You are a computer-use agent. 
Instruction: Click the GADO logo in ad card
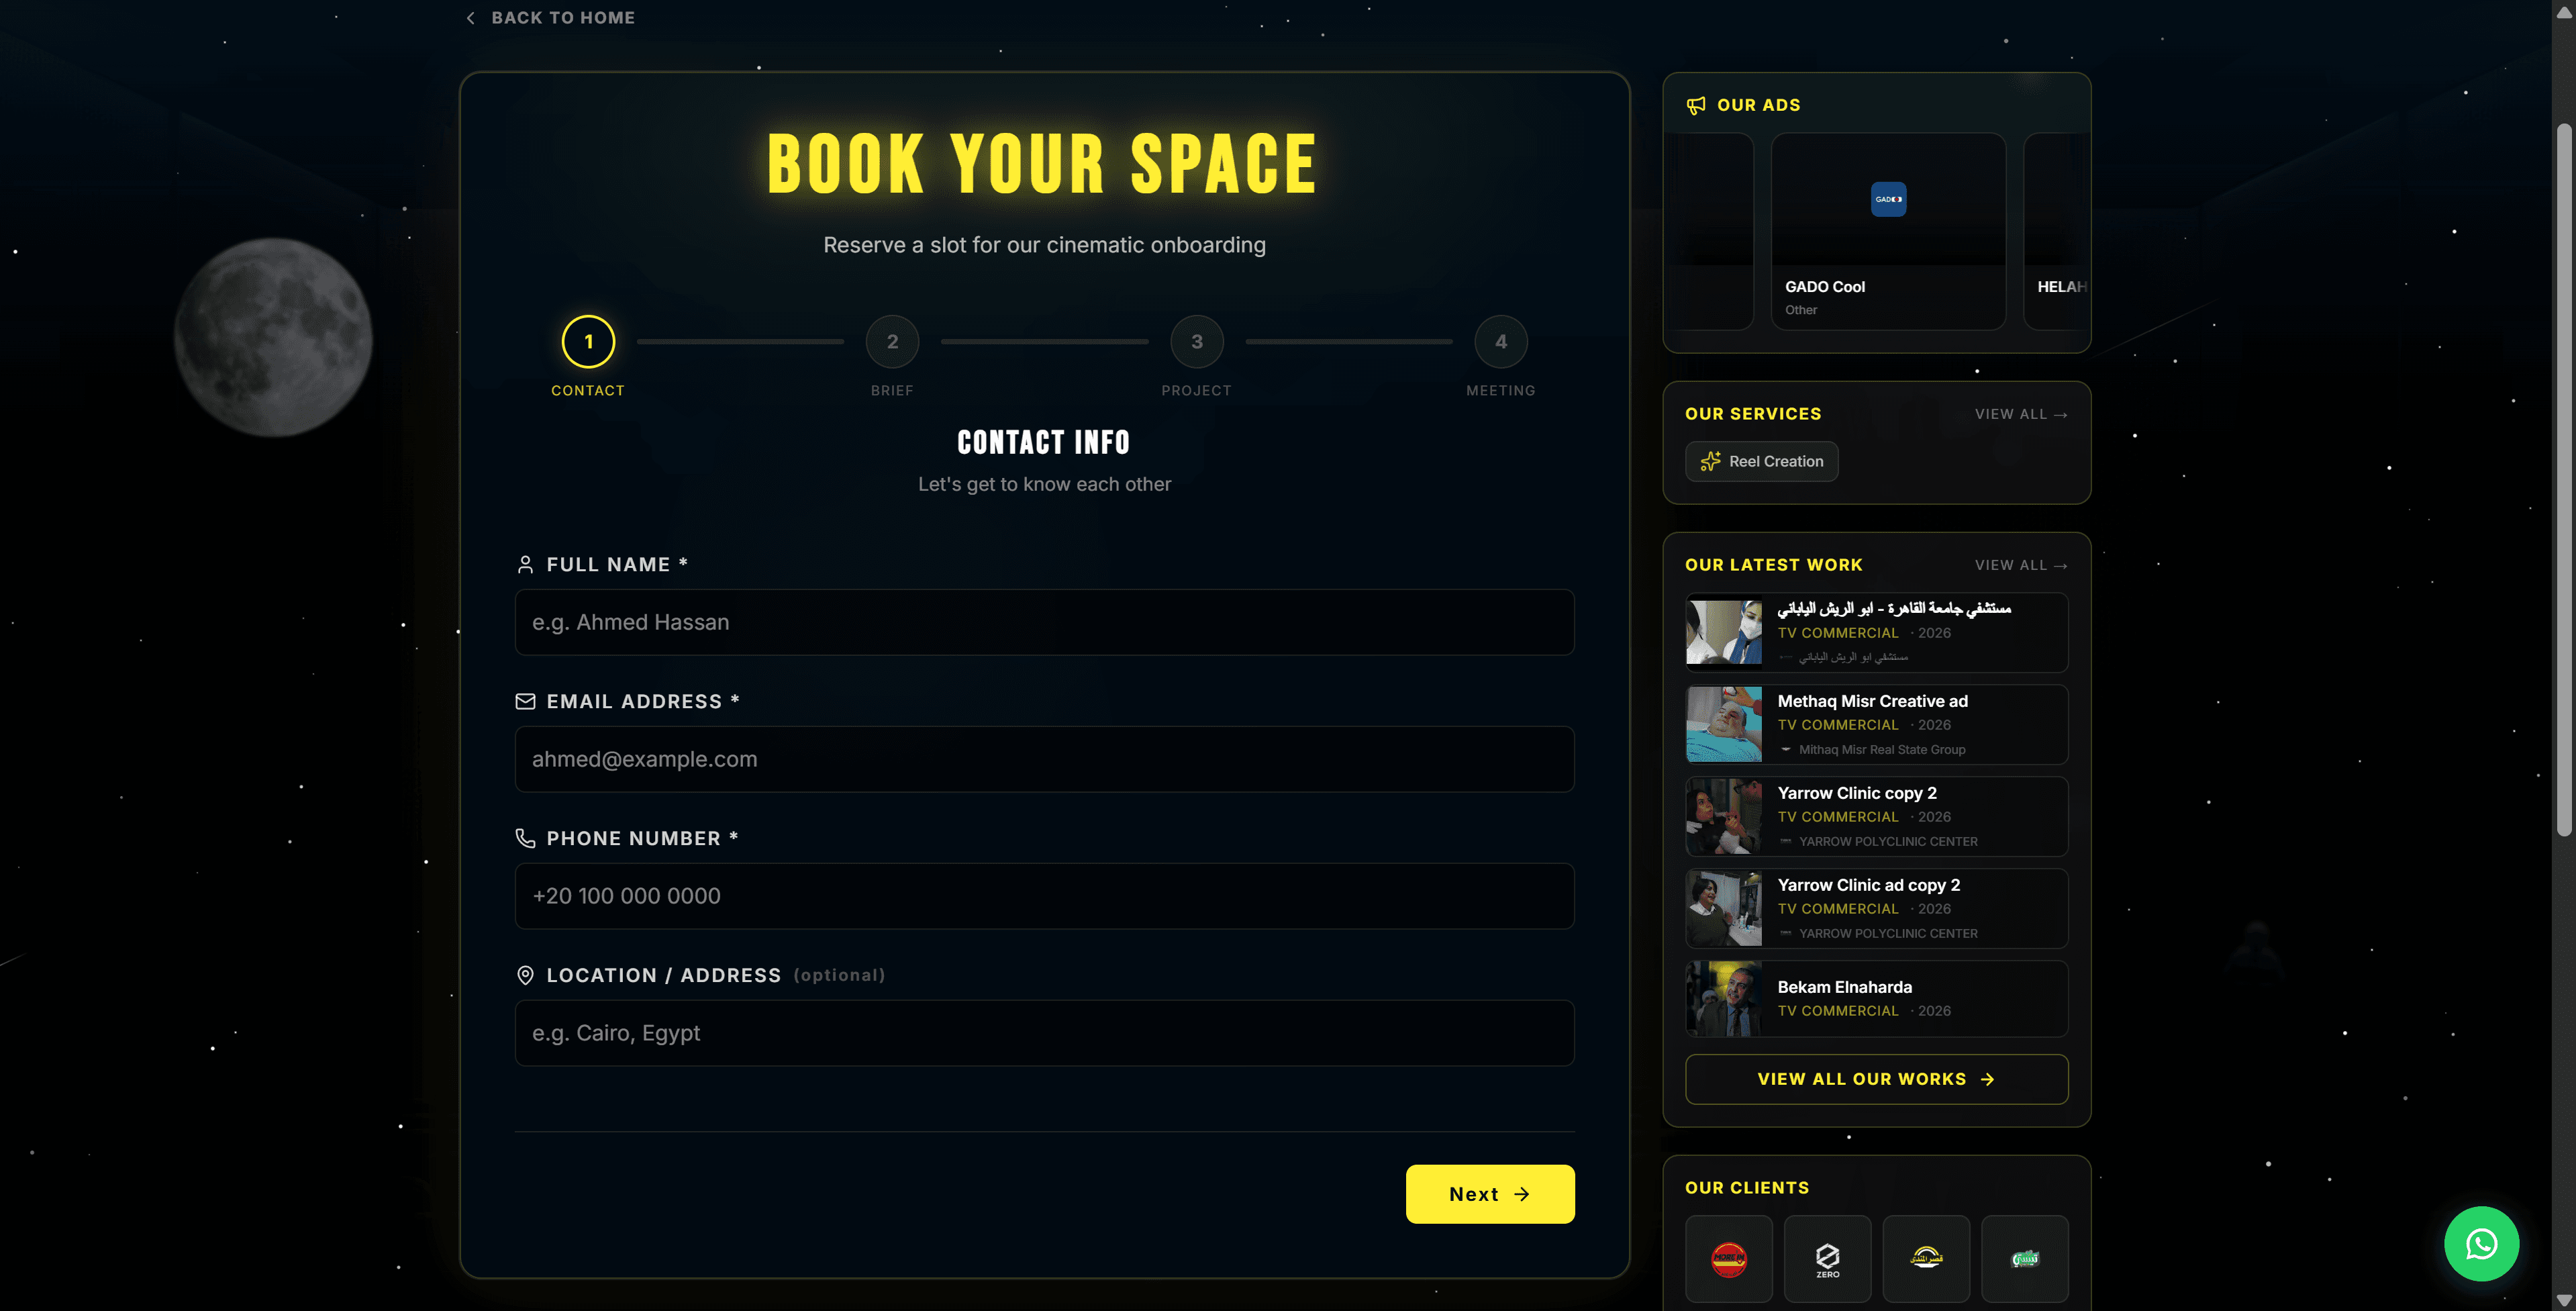(x=1888, y=199)
